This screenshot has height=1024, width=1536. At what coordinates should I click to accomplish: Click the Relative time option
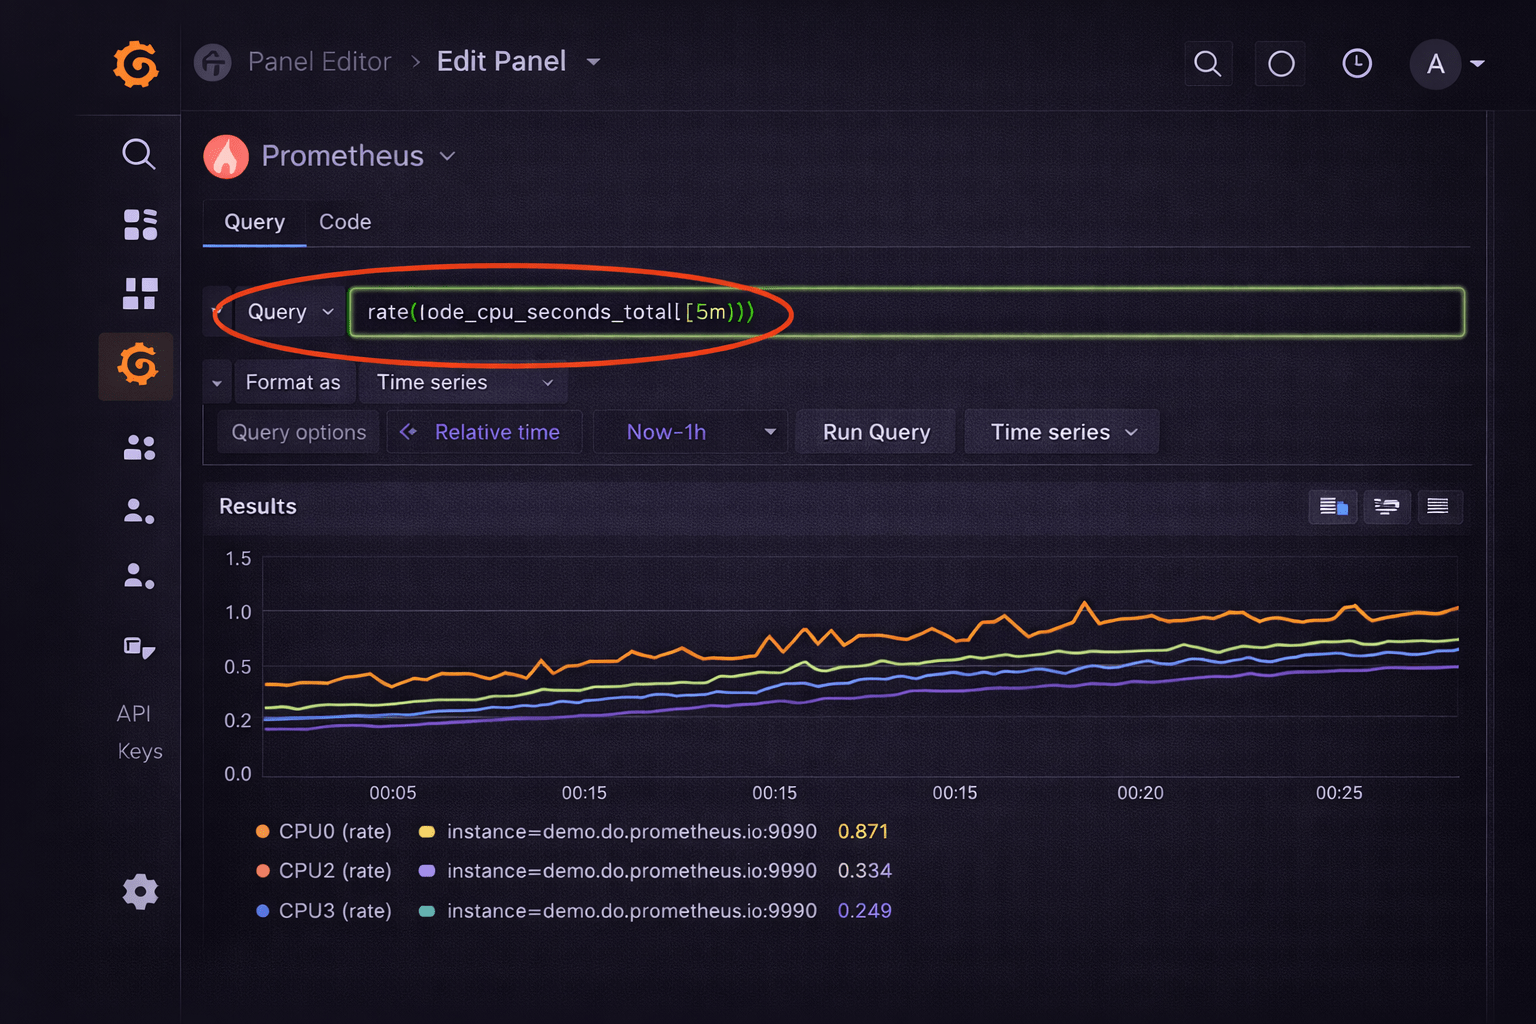[485, 432]
